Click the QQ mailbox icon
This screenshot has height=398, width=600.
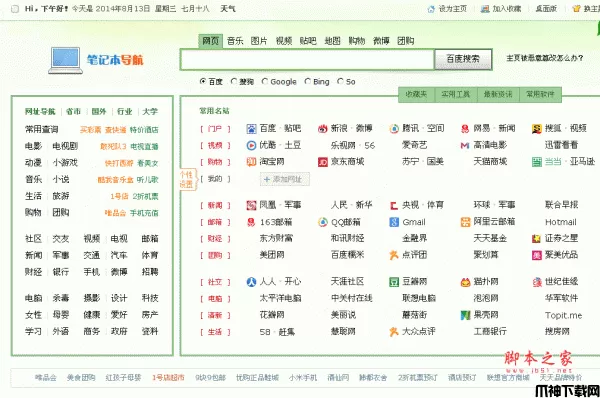click(x=323, y=222)
